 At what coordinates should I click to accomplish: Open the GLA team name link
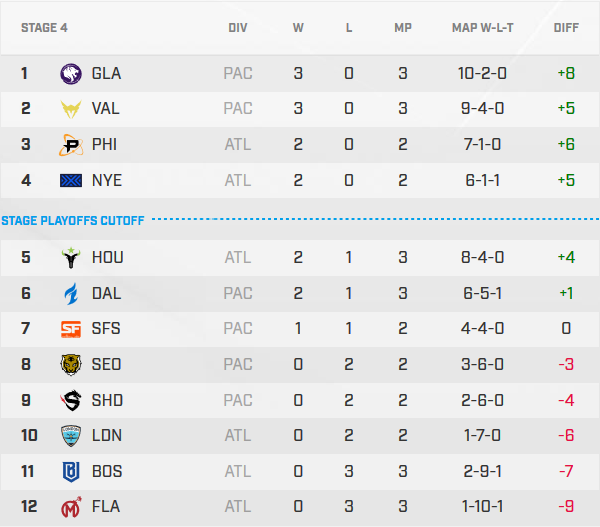tap(106, 73)
